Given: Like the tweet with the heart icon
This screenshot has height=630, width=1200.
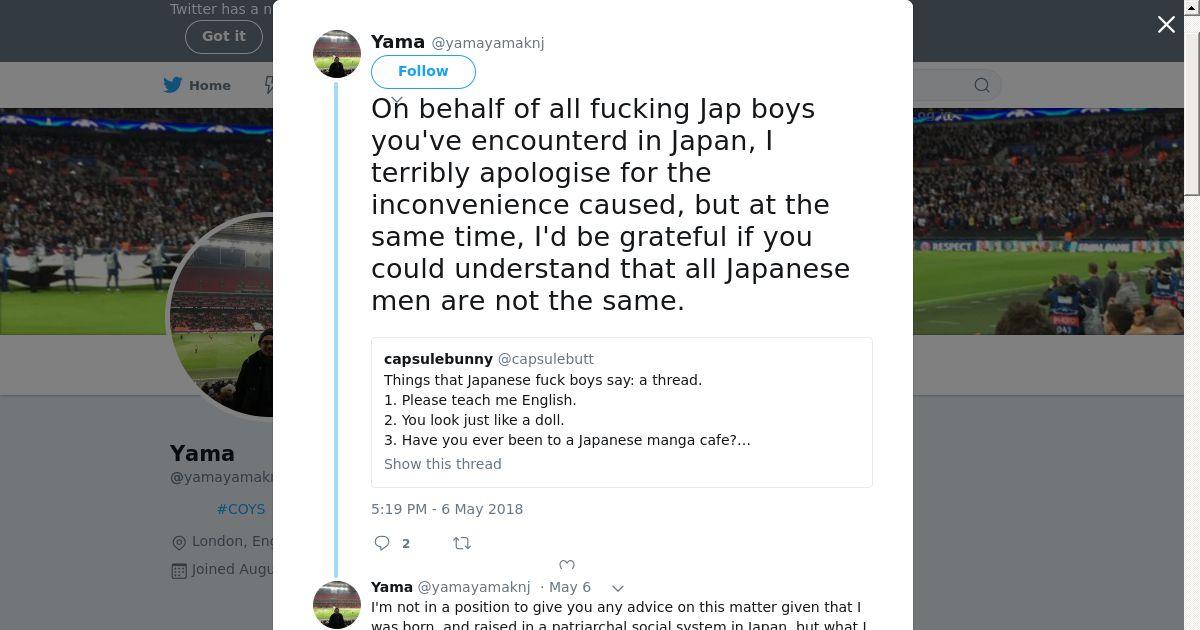Looking at the screenshot, I should click(x=567, y=566).
